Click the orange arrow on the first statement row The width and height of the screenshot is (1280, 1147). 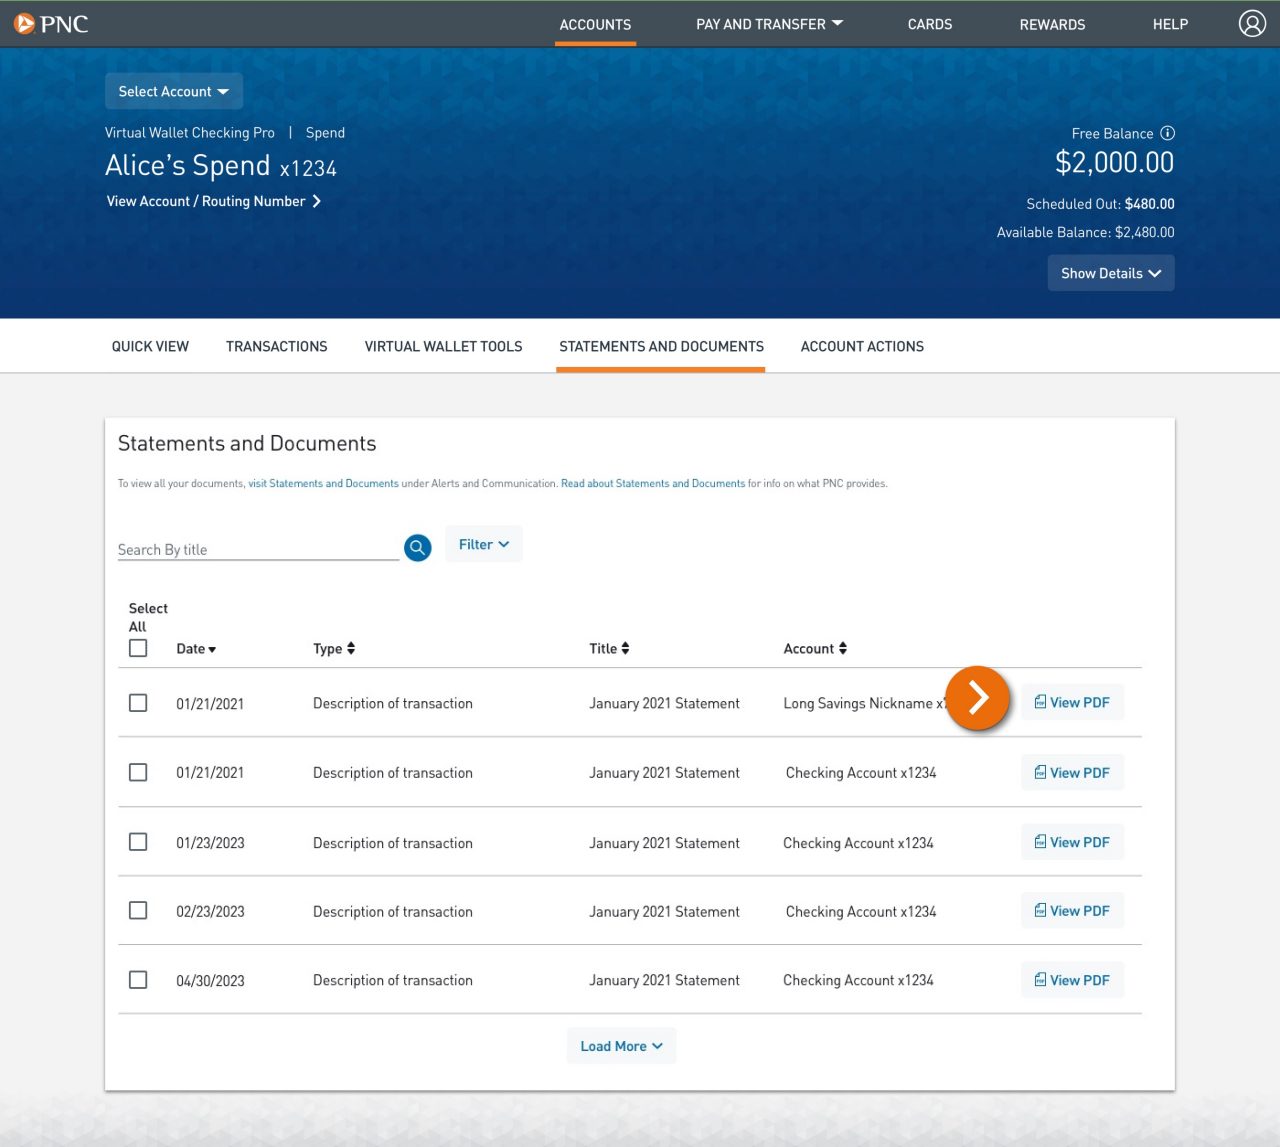click(x=978, y=699)
